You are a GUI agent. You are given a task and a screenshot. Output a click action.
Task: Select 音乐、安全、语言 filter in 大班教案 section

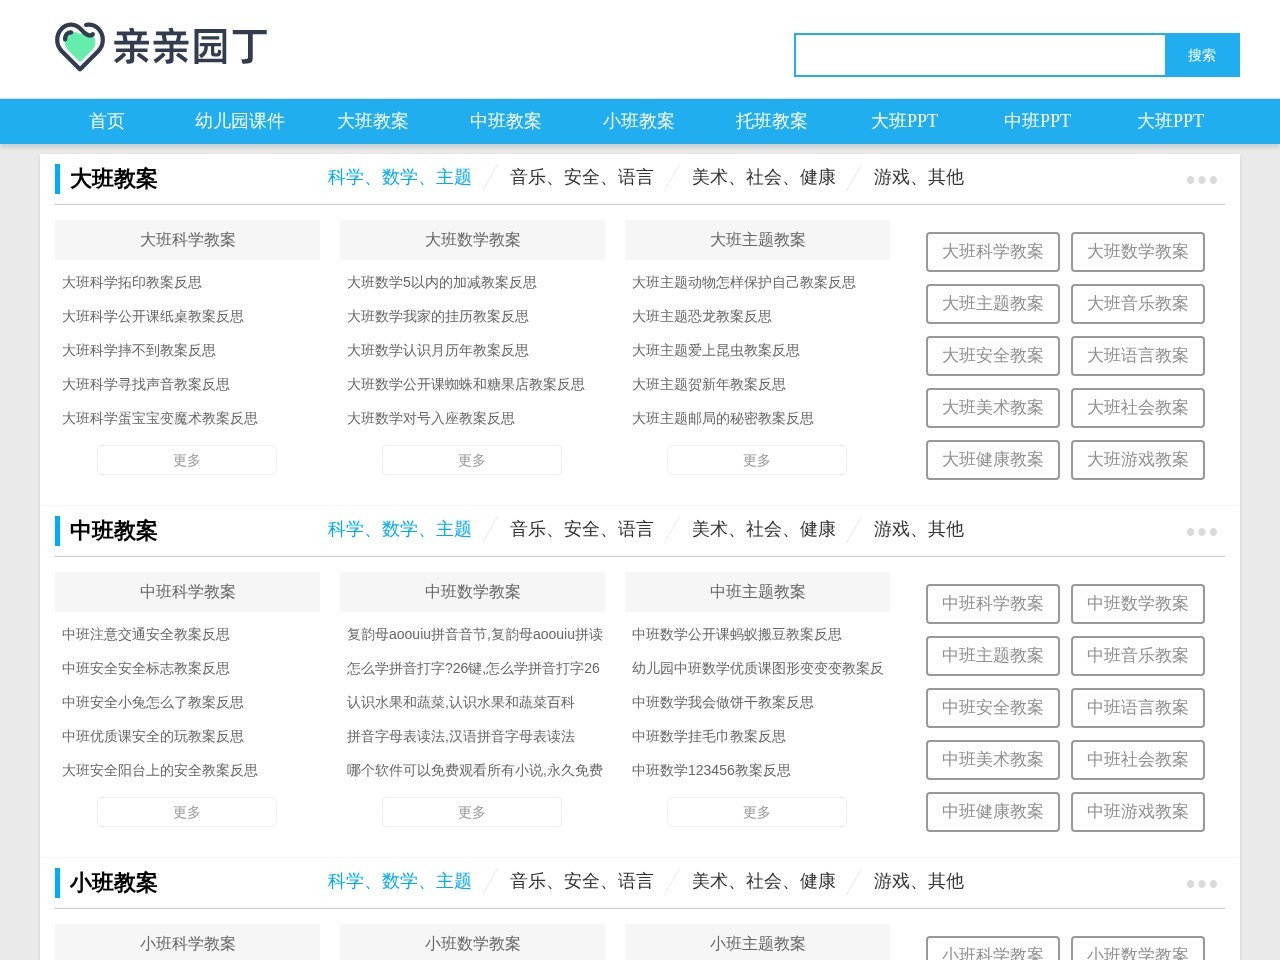coord(581,177)
